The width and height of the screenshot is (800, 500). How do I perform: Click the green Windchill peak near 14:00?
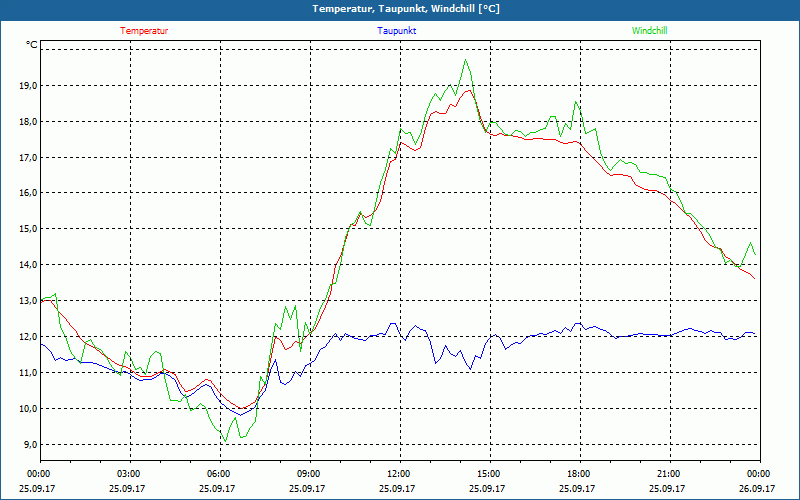pos(465,60)
